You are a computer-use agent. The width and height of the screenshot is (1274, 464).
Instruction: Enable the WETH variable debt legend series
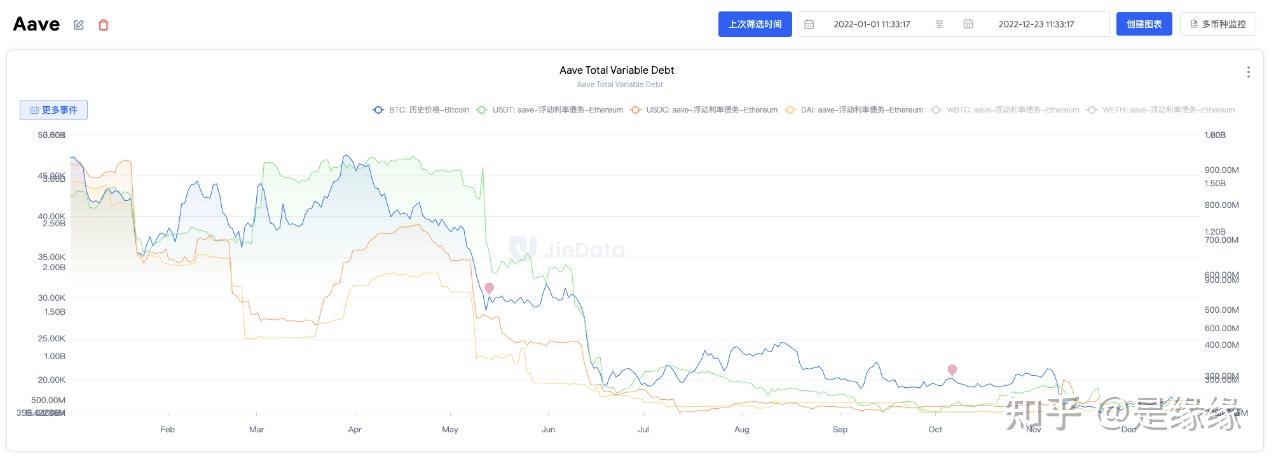(x=1160, y=110)
